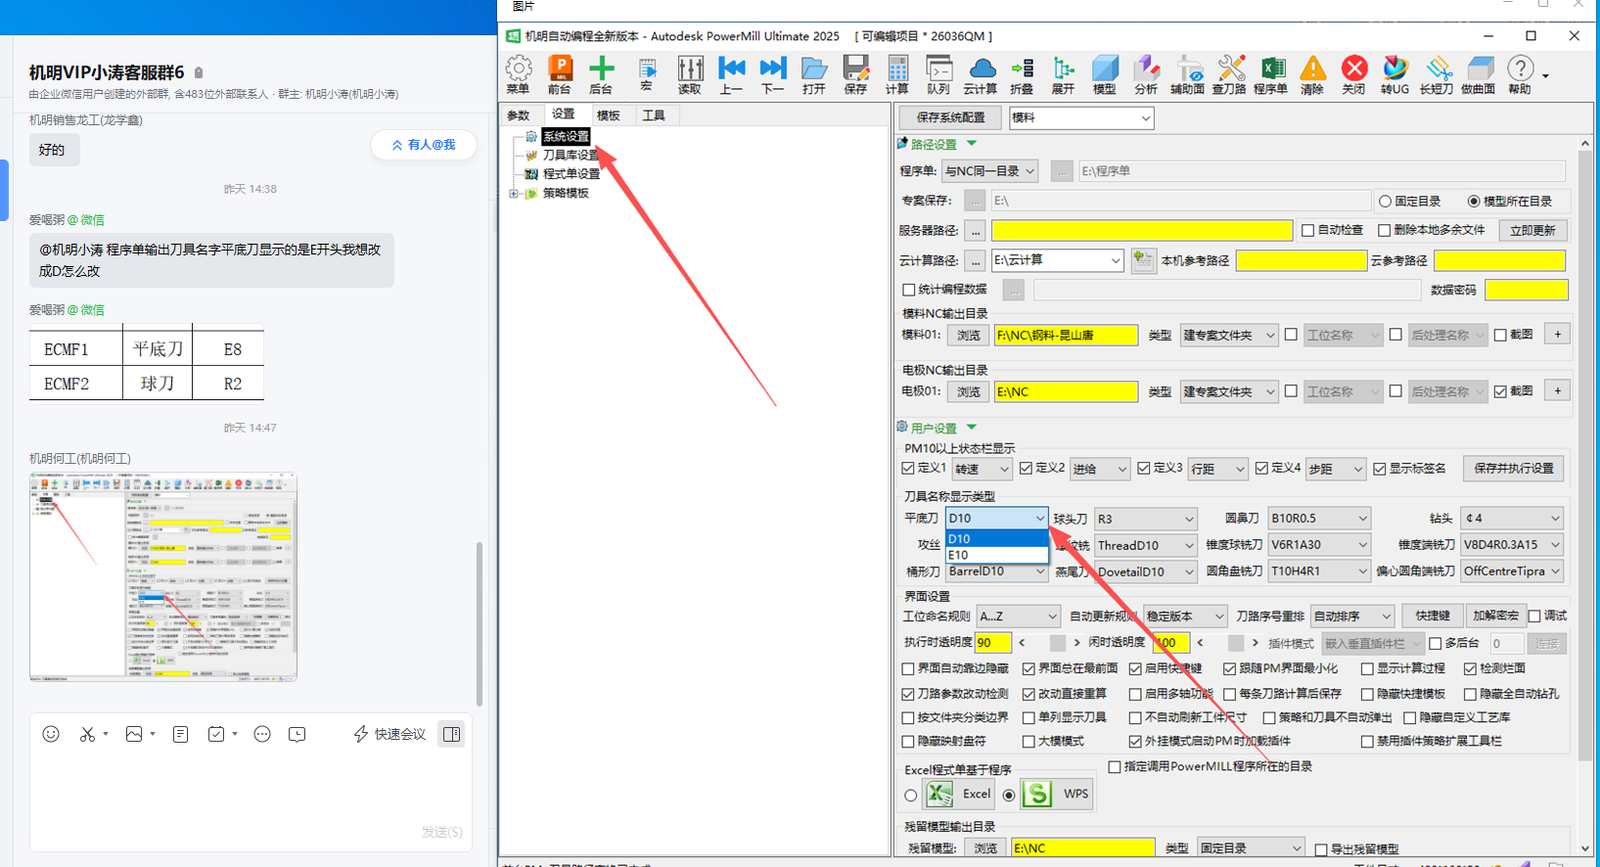The width and height of the screenshot is (1600, 867).
Task: Switch to the 设置 tab
Action: 564,114
